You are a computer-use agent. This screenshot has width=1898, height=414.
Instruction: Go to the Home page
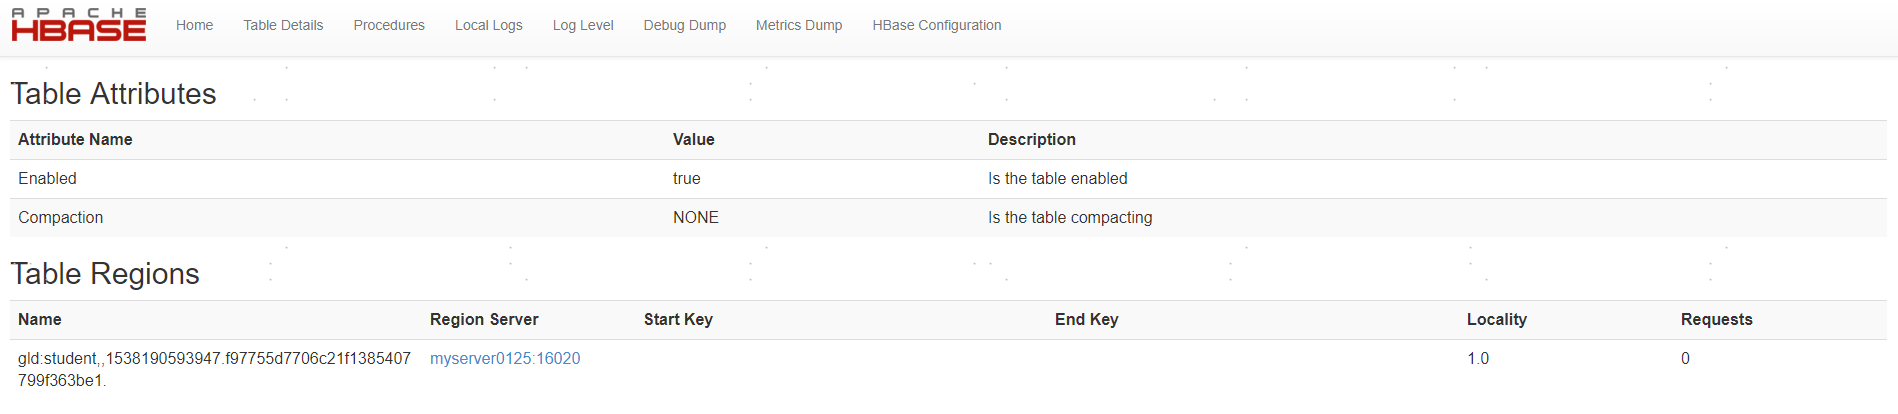(x=194, y=25)
